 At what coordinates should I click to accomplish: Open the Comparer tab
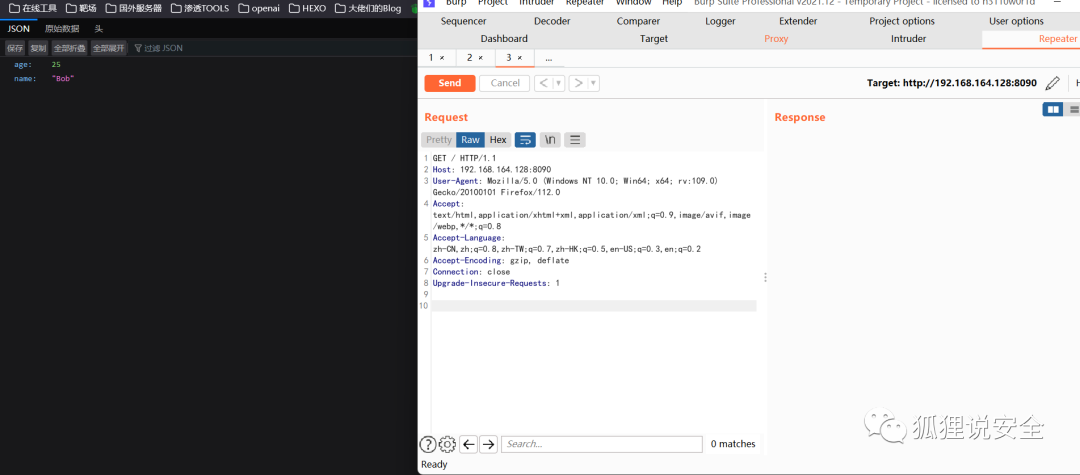click(638, 21)
